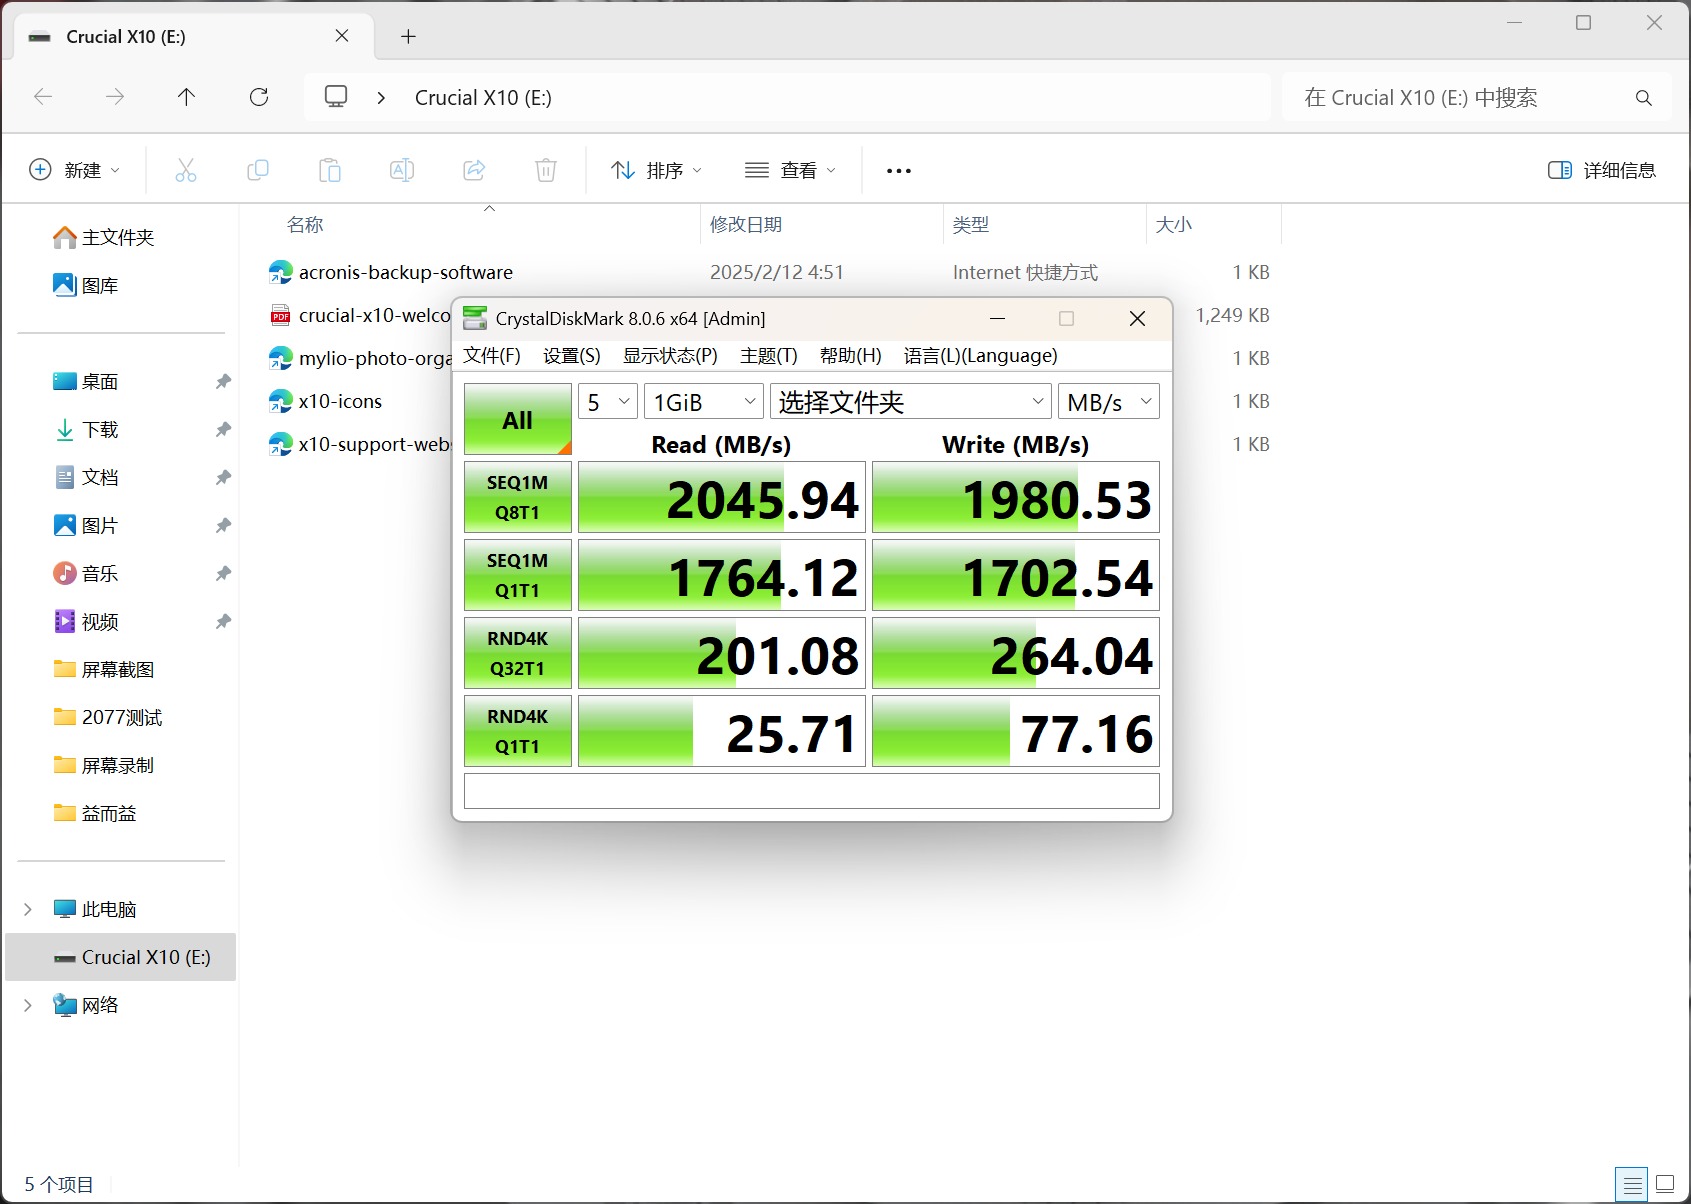The height and width of the screenshot is (1204, 1691).
Task: Open the 新建 dropdown menu
Action: [x=75, y=170]
